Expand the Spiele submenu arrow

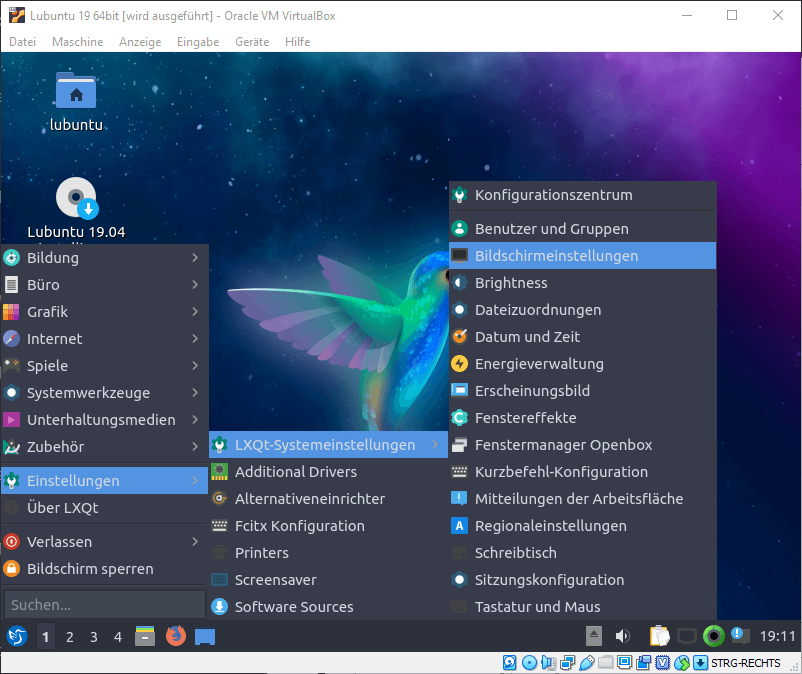pyautogui.click(x=195, y=366)
